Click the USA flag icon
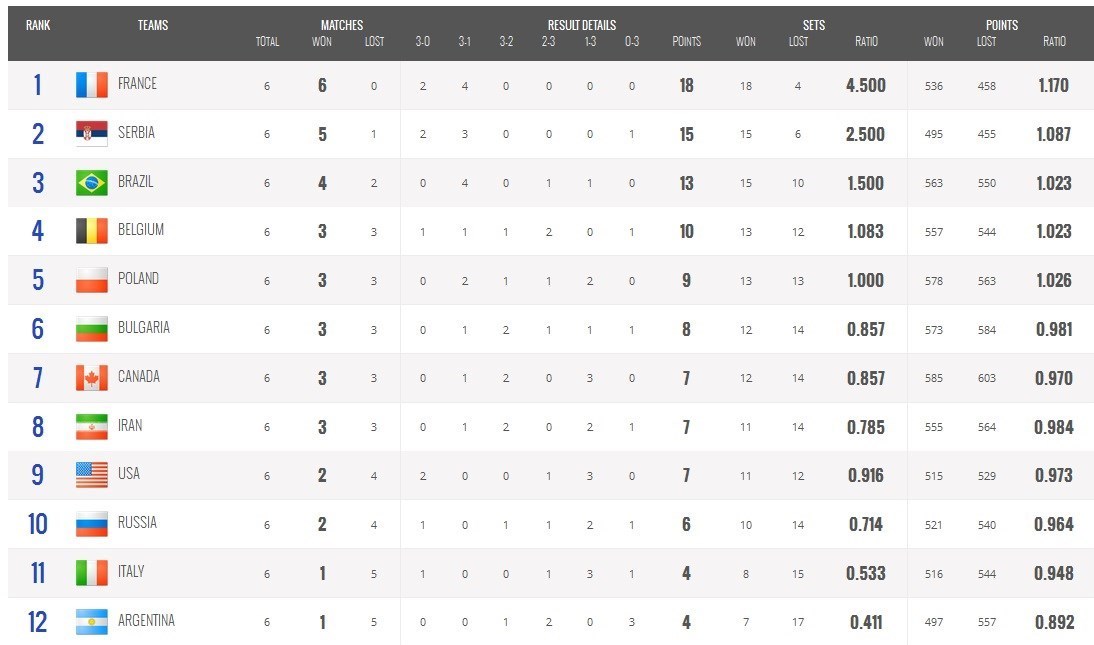Viewport: 1094px width, 645px height. 91,475
